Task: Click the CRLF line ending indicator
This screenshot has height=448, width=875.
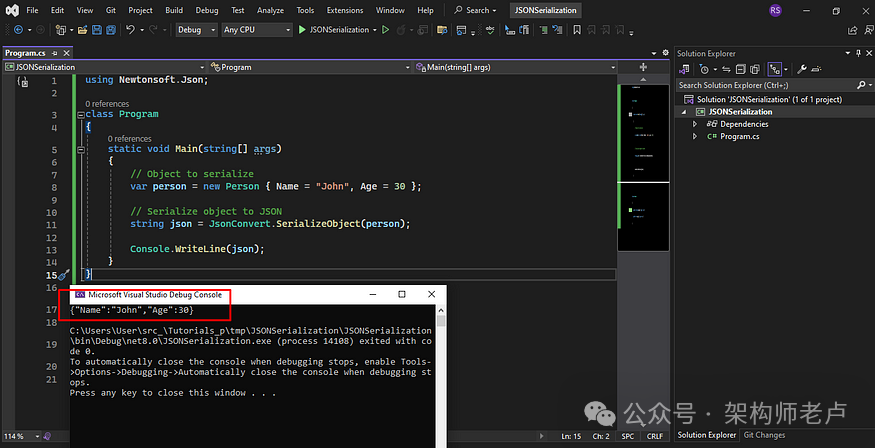Action: (655, 436)
